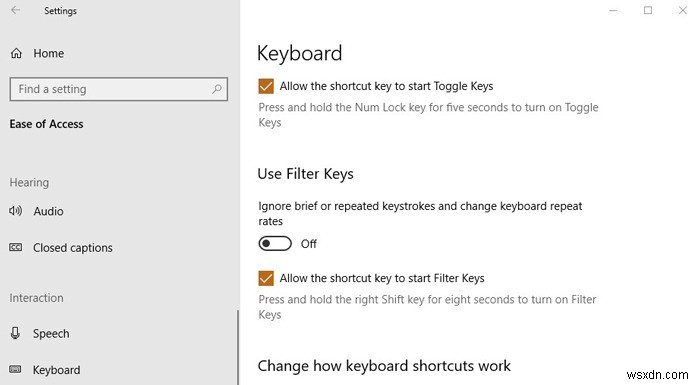700x385 pixels.
Task: Click the Keyboard page title
Action: pos(300,54)
